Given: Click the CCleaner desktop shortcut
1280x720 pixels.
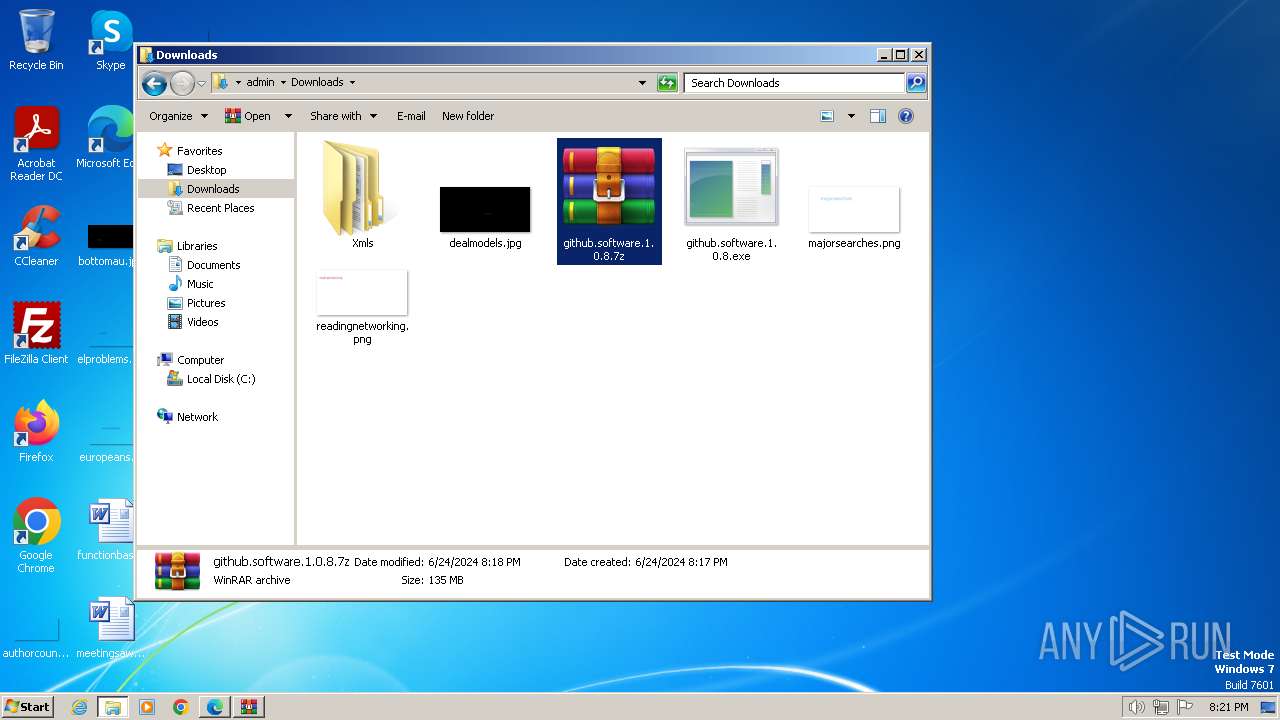Looking at the screenshot, I should tap(36, 236).
